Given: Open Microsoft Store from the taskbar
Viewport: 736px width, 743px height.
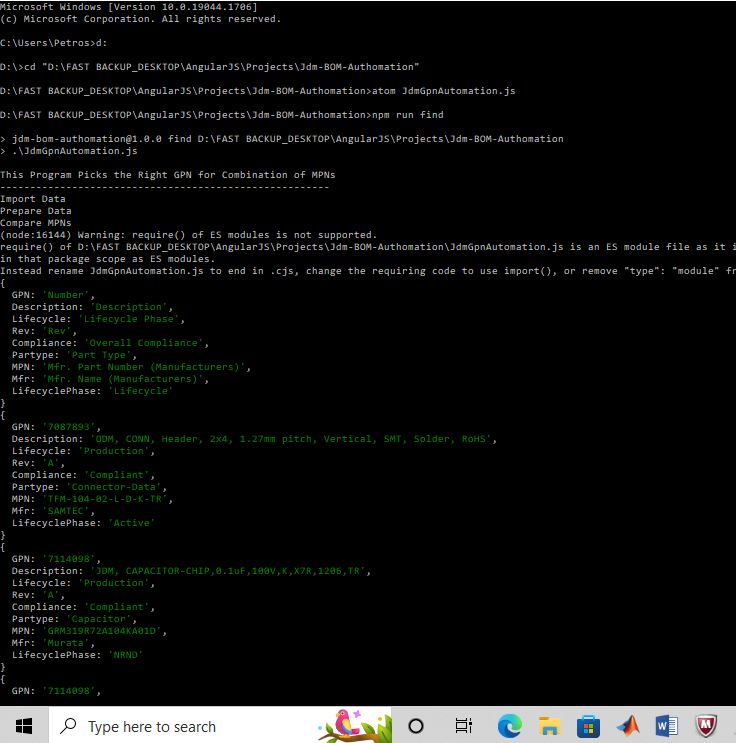Looking at the screenshot, I should [x=588, y=726].
